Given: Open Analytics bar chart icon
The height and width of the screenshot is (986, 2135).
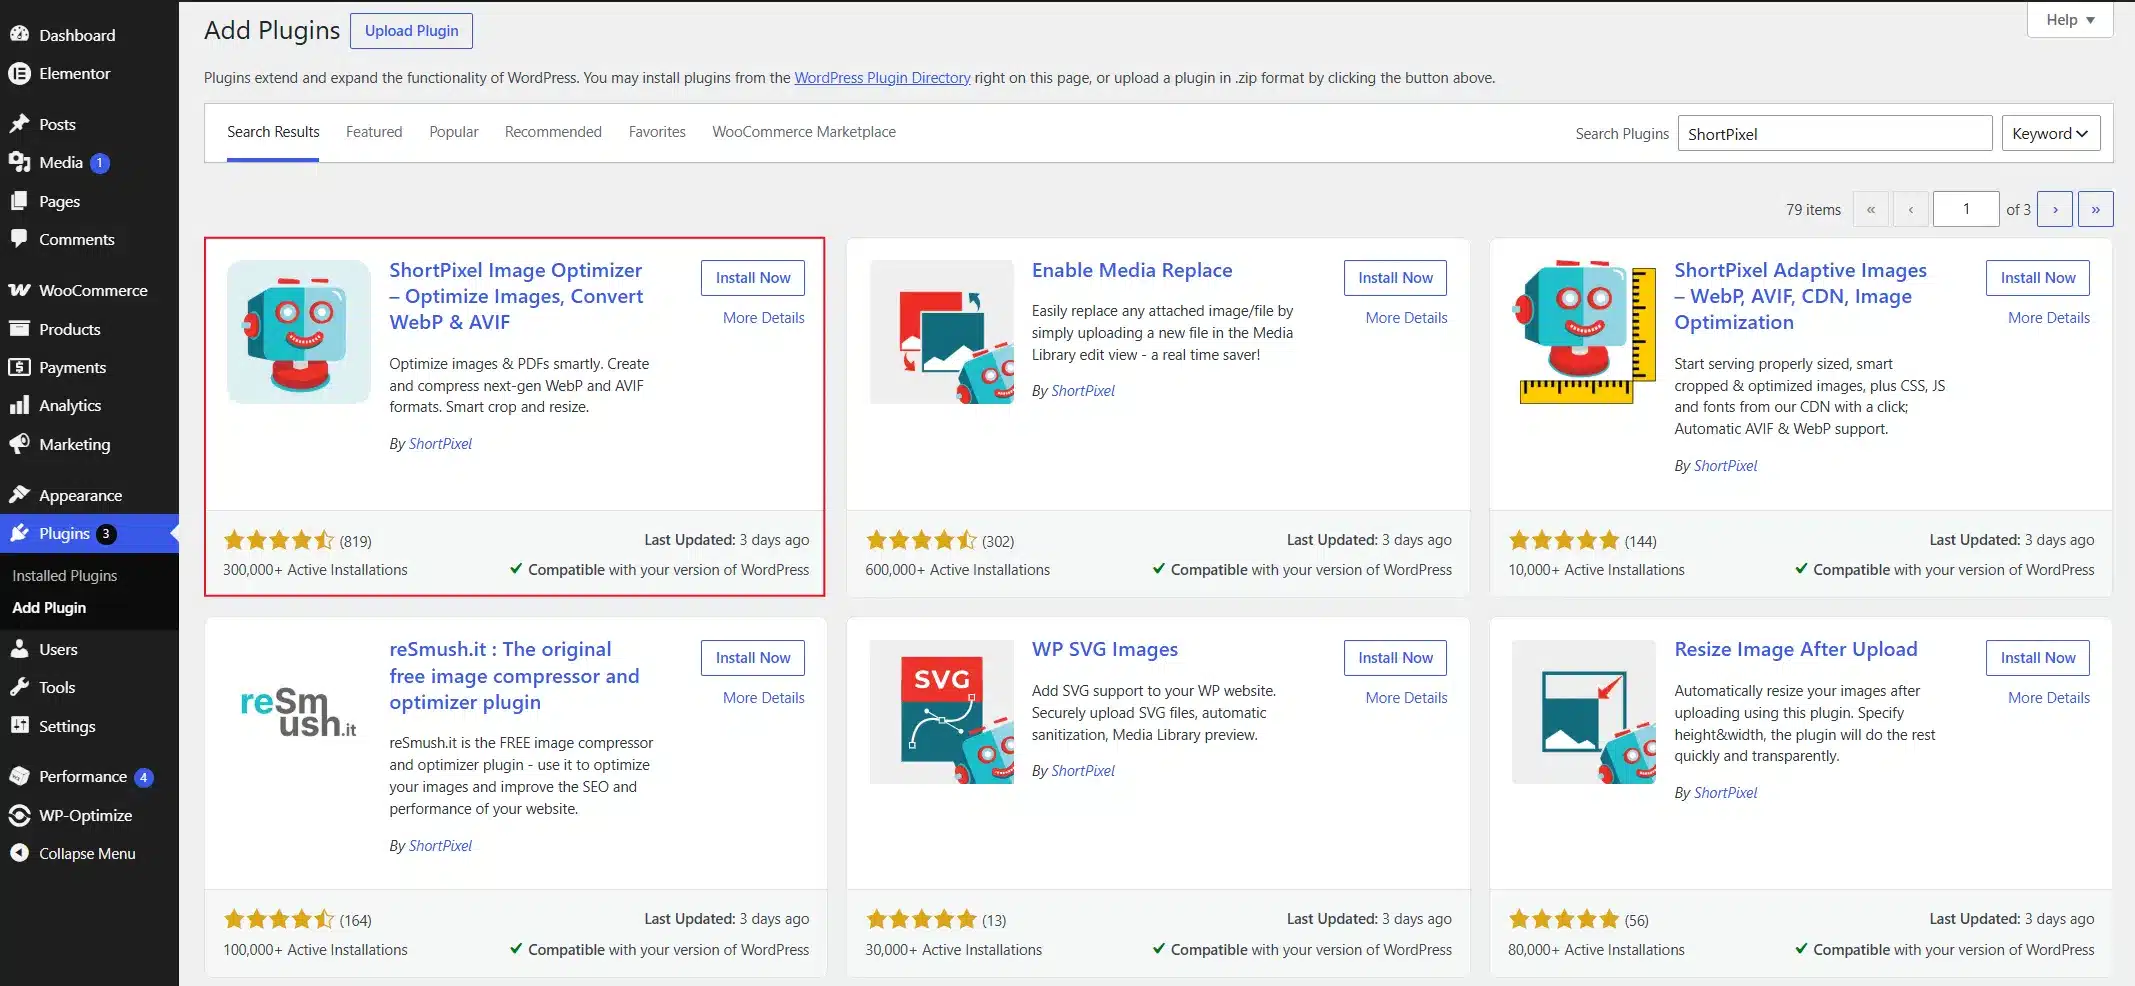Looking at the screenshot, I should pos(19,405).
